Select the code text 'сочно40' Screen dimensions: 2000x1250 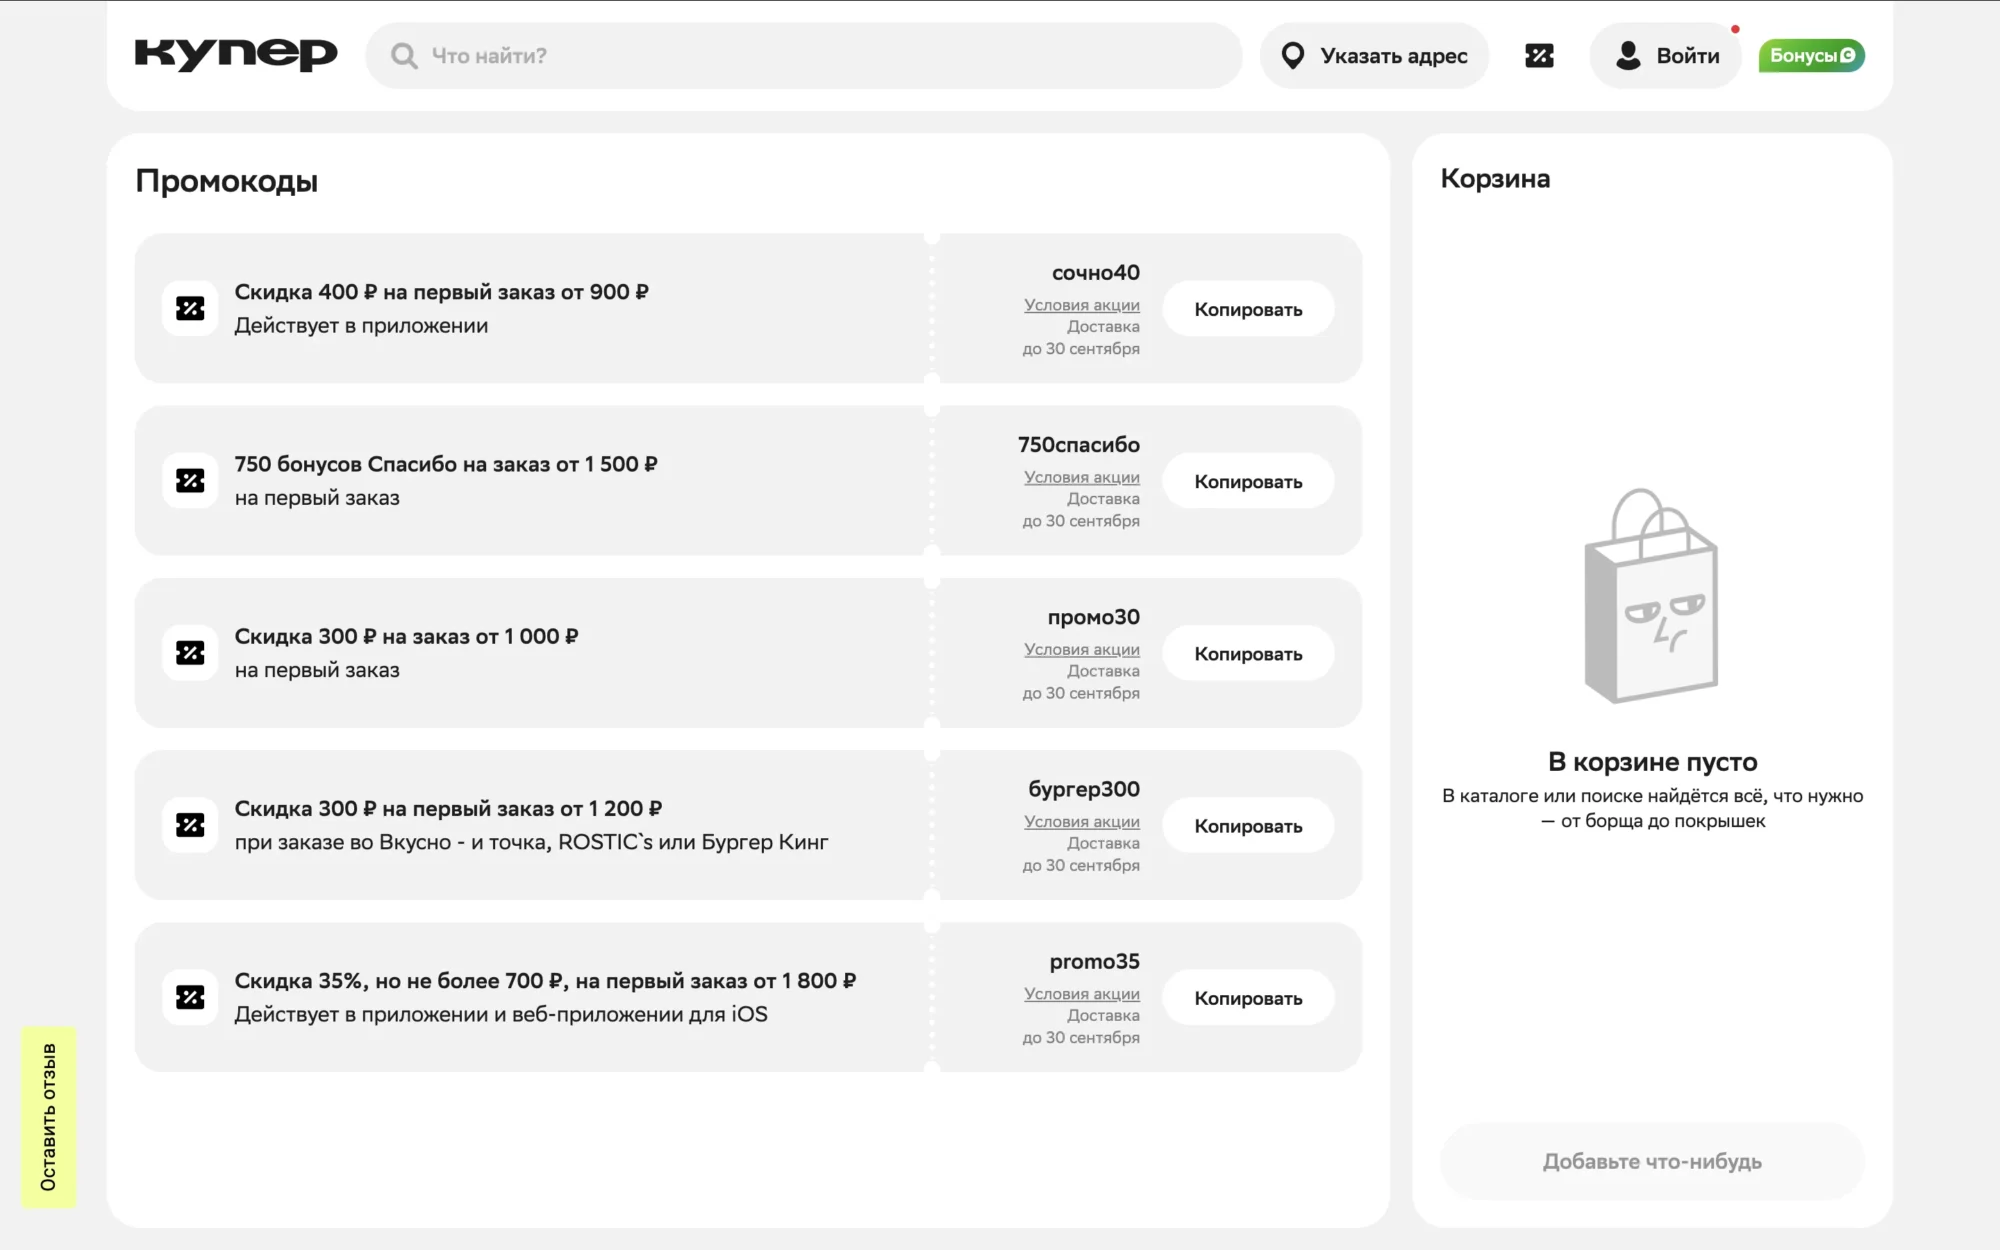(1096, 273)
